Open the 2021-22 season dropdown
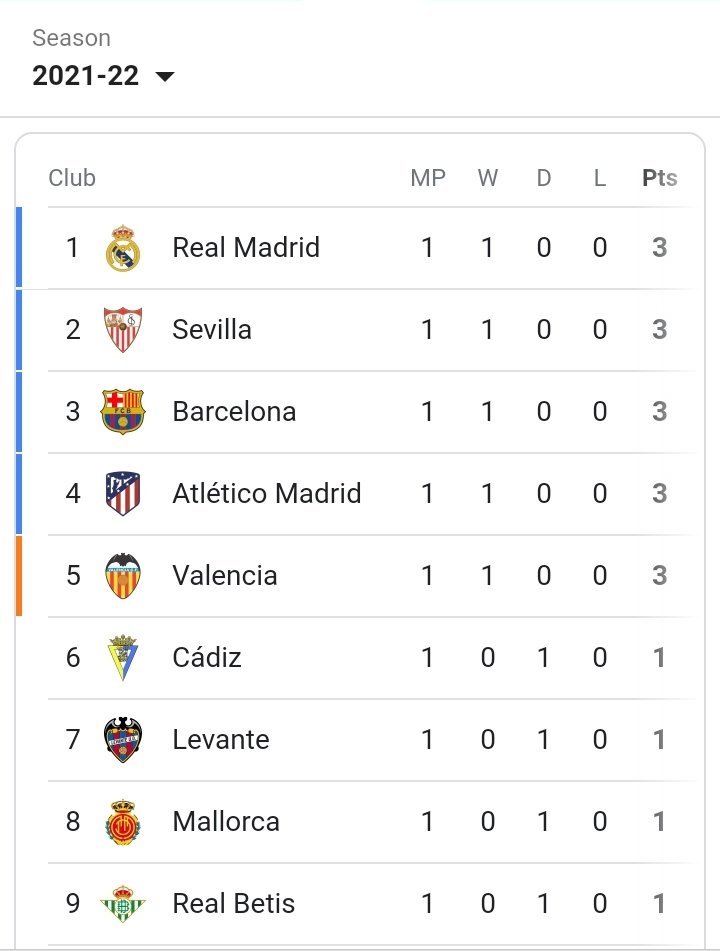Screen dimensions: 720x951 (103, 76)
